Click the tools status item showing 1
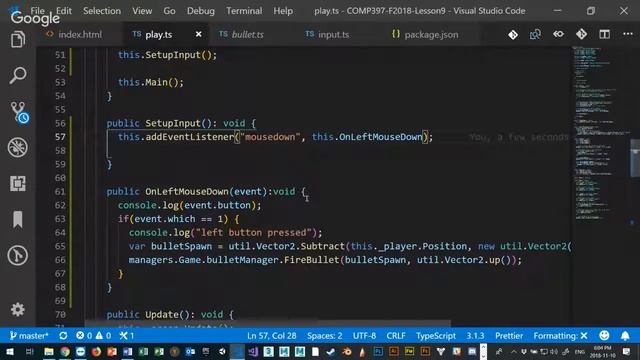Viewport: 640px width, 360px height. tap(127, 336)
